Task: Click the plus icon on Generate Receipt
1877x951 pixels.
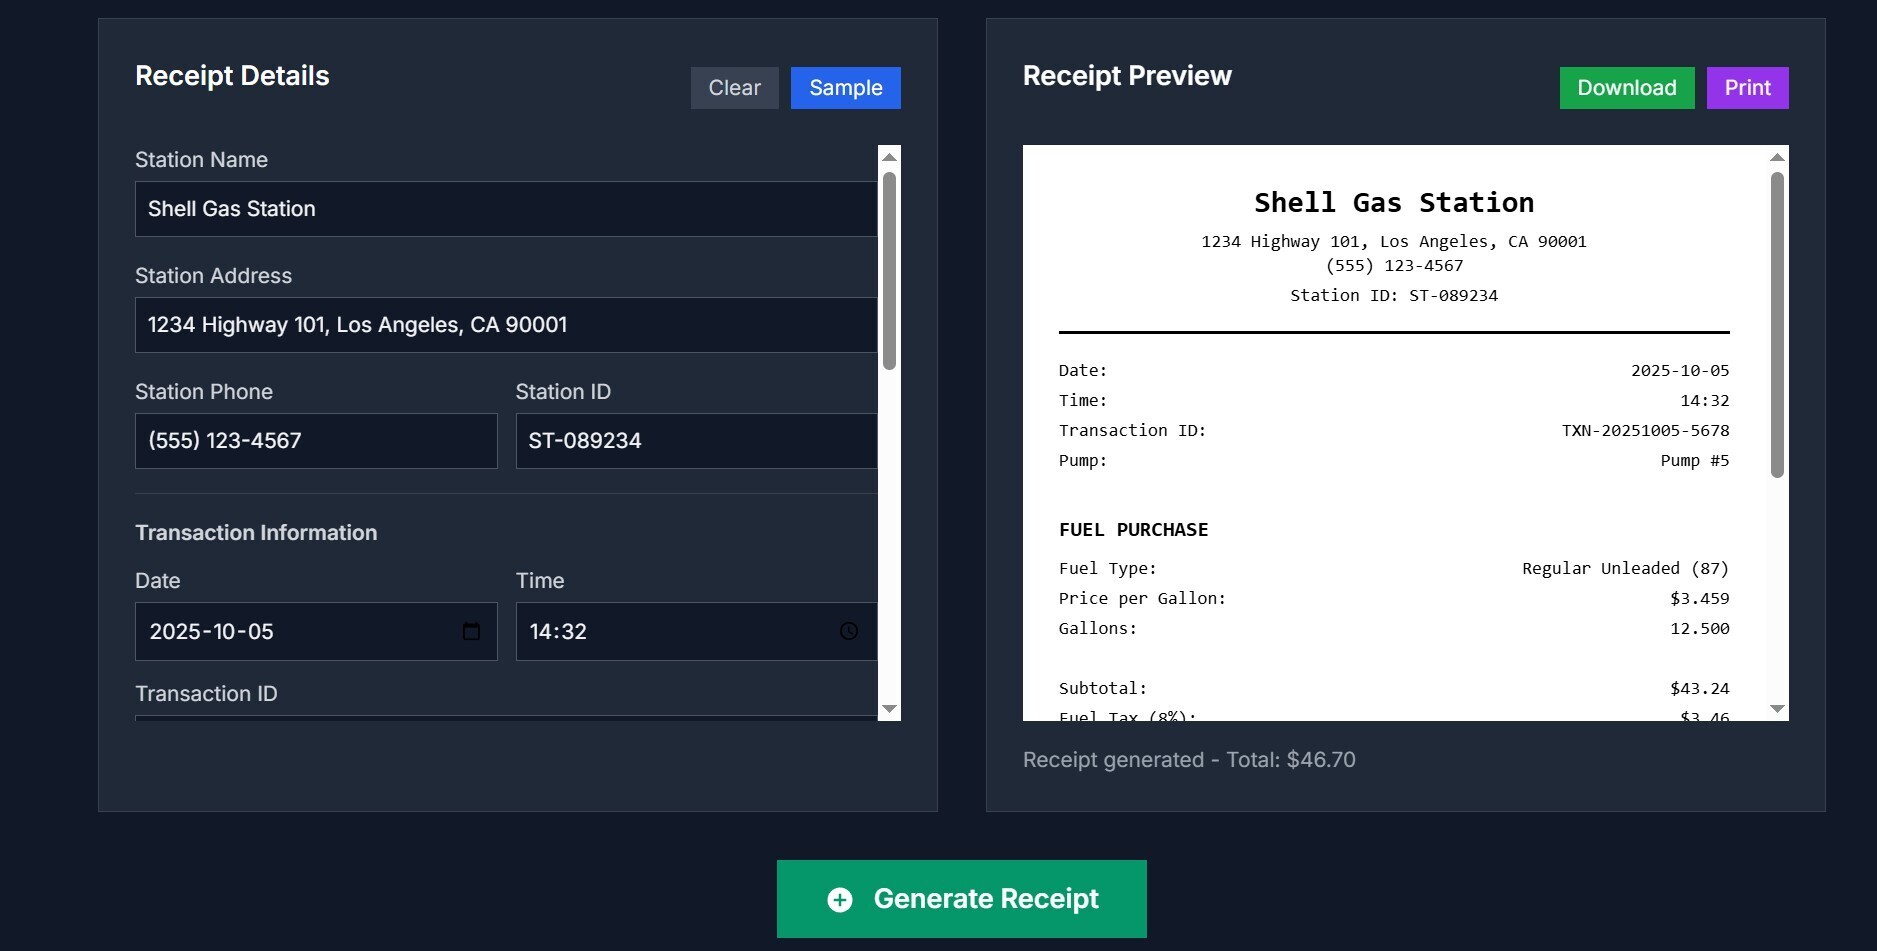Action: pyautogui.click(x=840, y=900)
